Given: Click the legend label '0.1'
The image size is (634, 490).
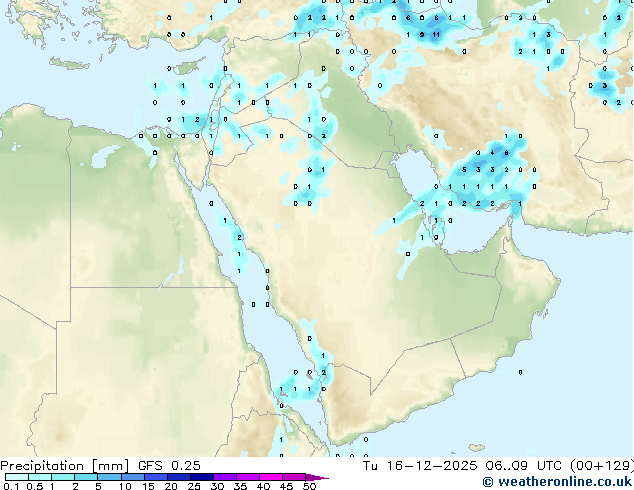Looking at the screenshot, I should click(x=11, y=486).
